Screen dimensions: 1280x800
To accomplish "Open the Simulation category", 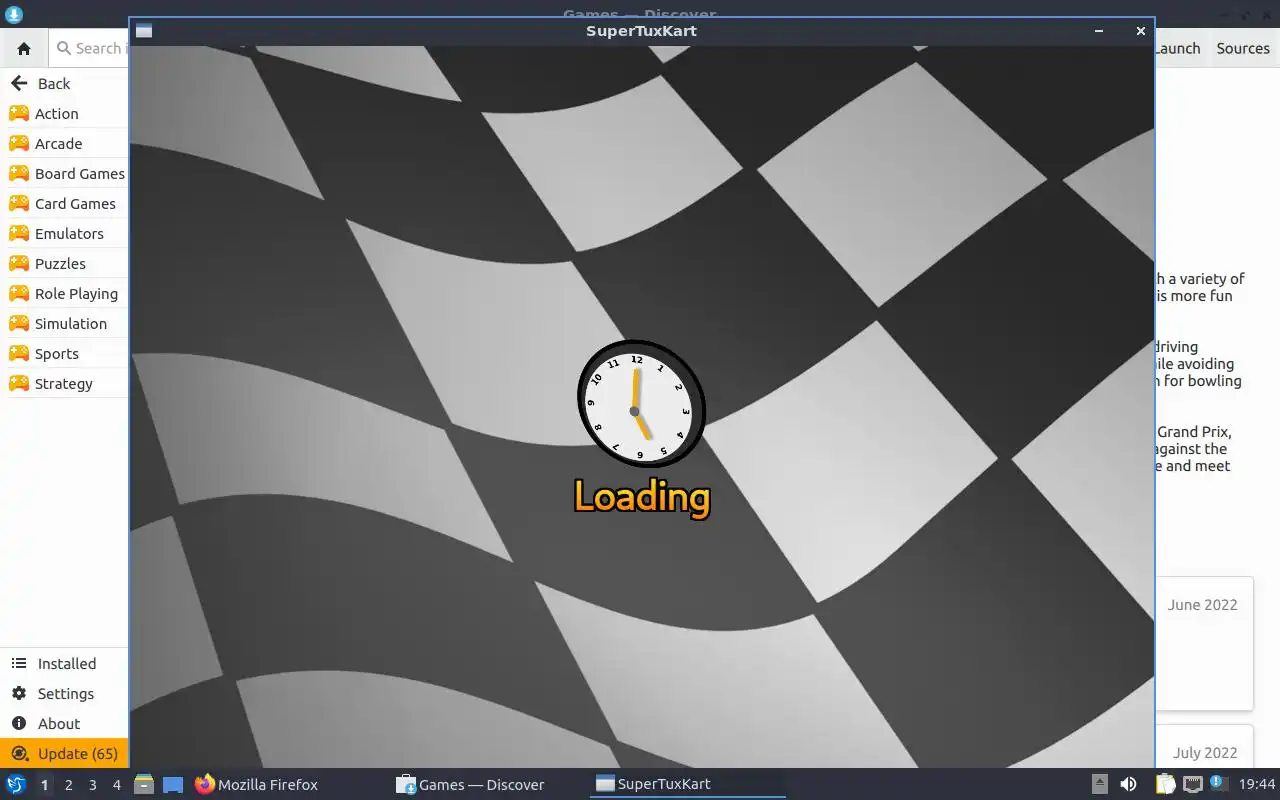I will 64,324.
